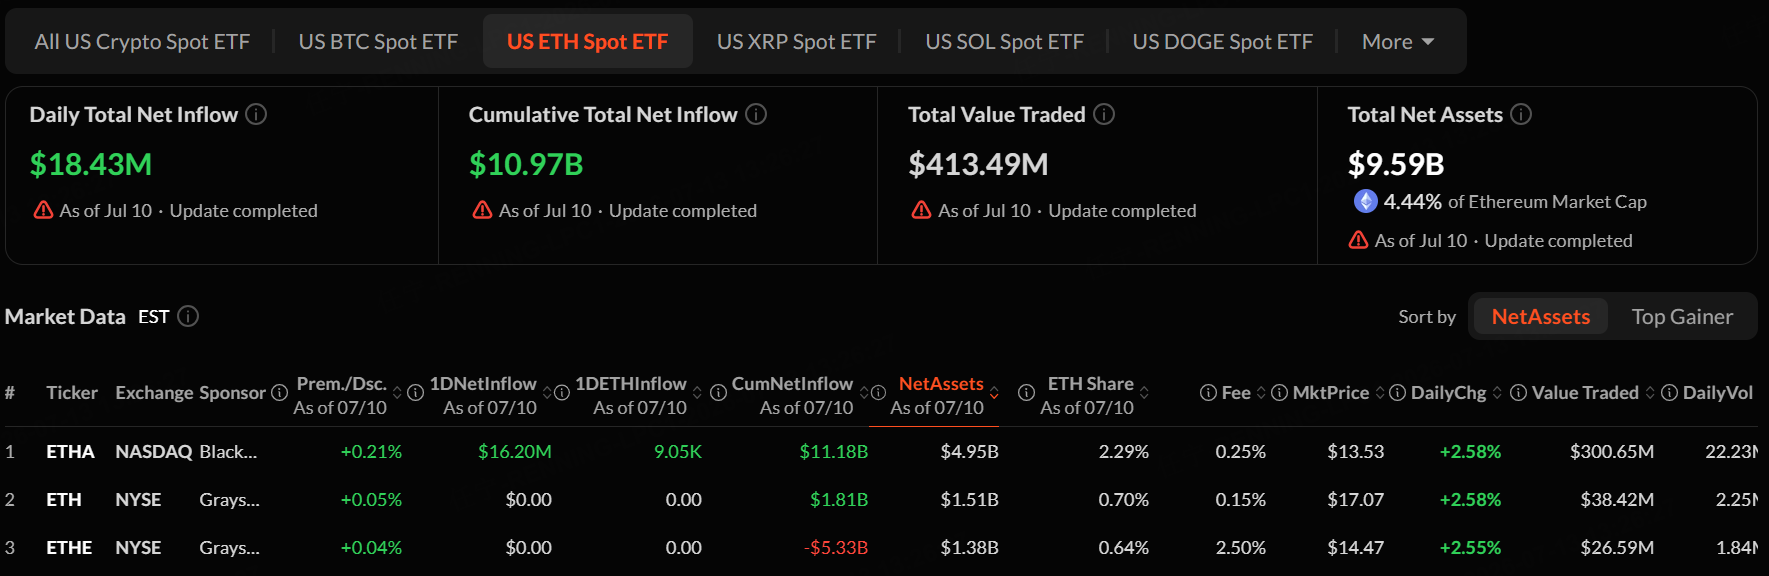Screen dimensions: 1769x576
Task: Click info icon beside Daily Total Net Inflow
Action: click(256, 114)
